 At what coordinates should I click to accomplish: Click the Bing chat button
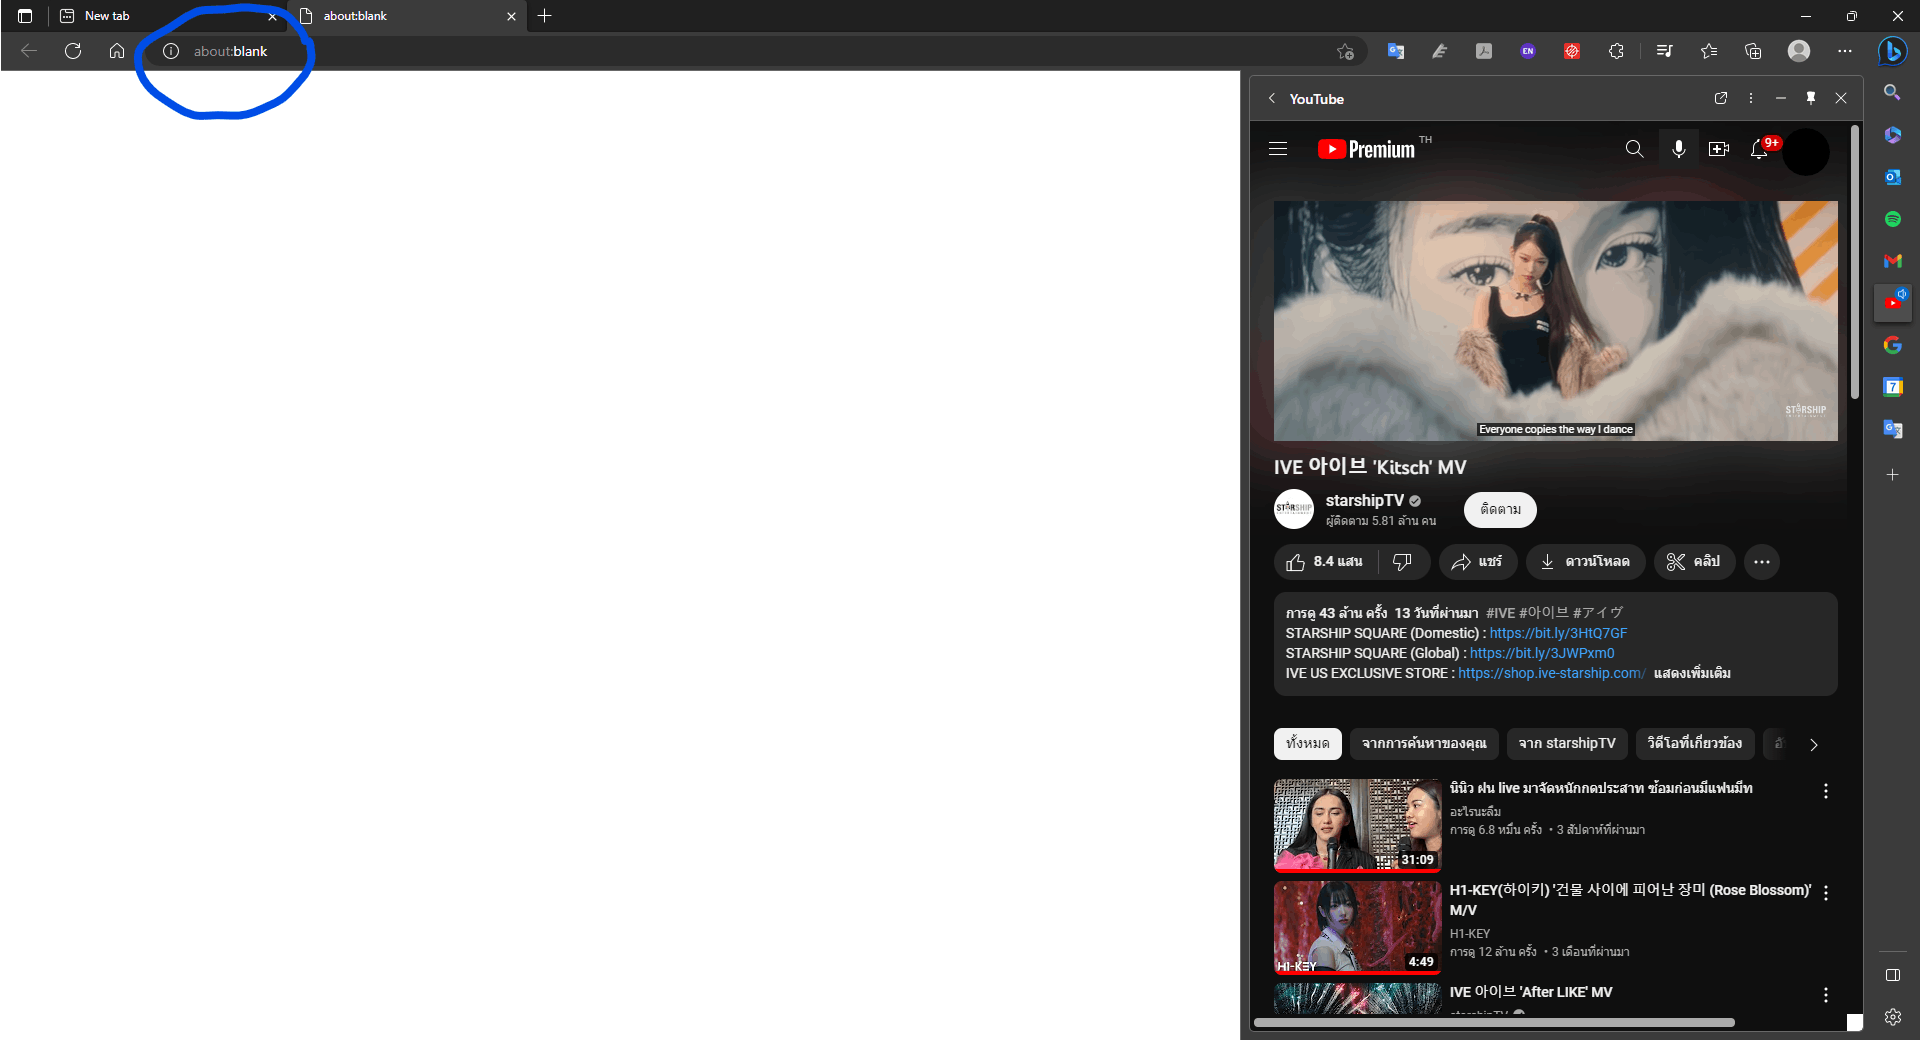1892,51
